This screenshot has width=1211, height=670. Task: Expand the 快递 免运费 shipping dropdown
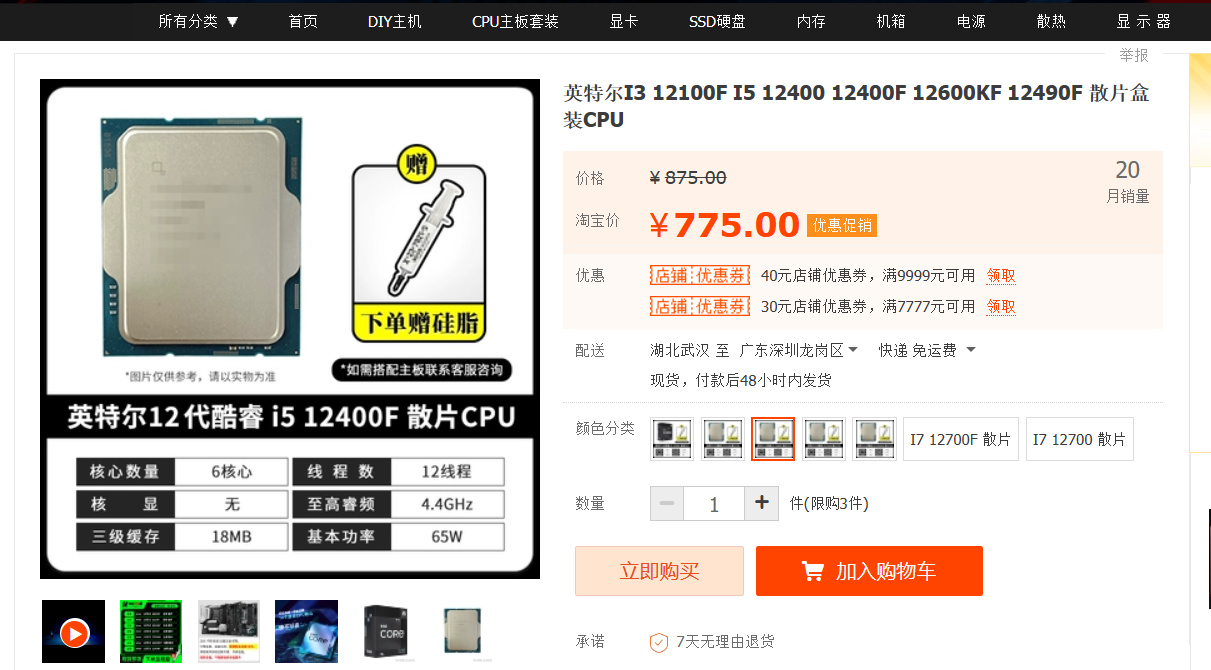(927, 350)
